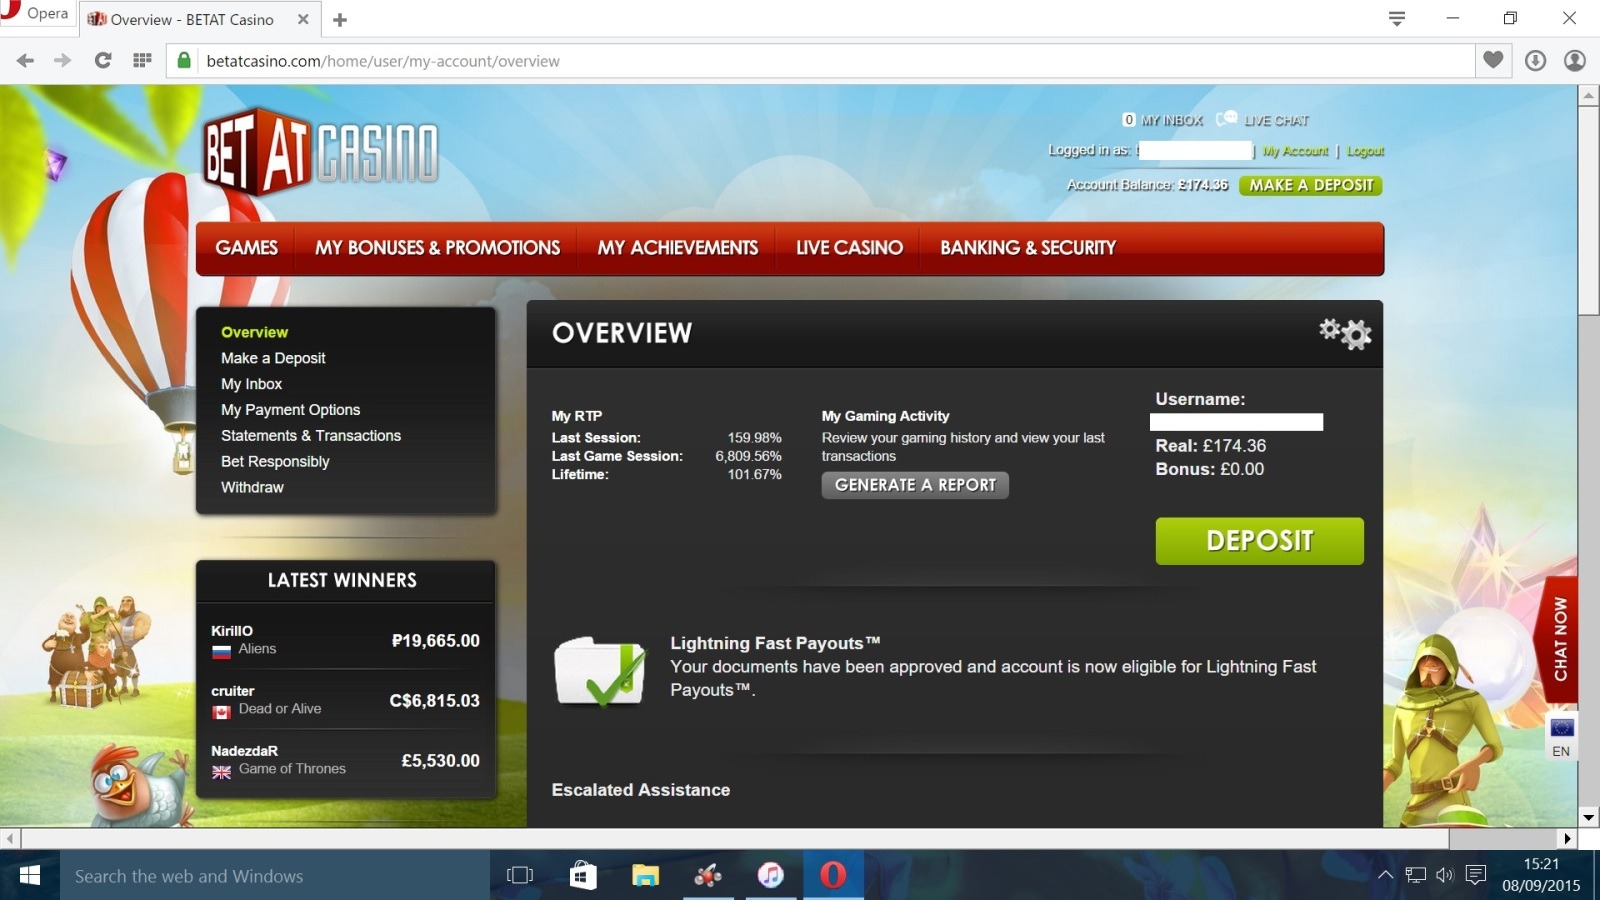Open Bet Responsibly in the sidebar
The image size is (1600, 900).
[275, 462]
